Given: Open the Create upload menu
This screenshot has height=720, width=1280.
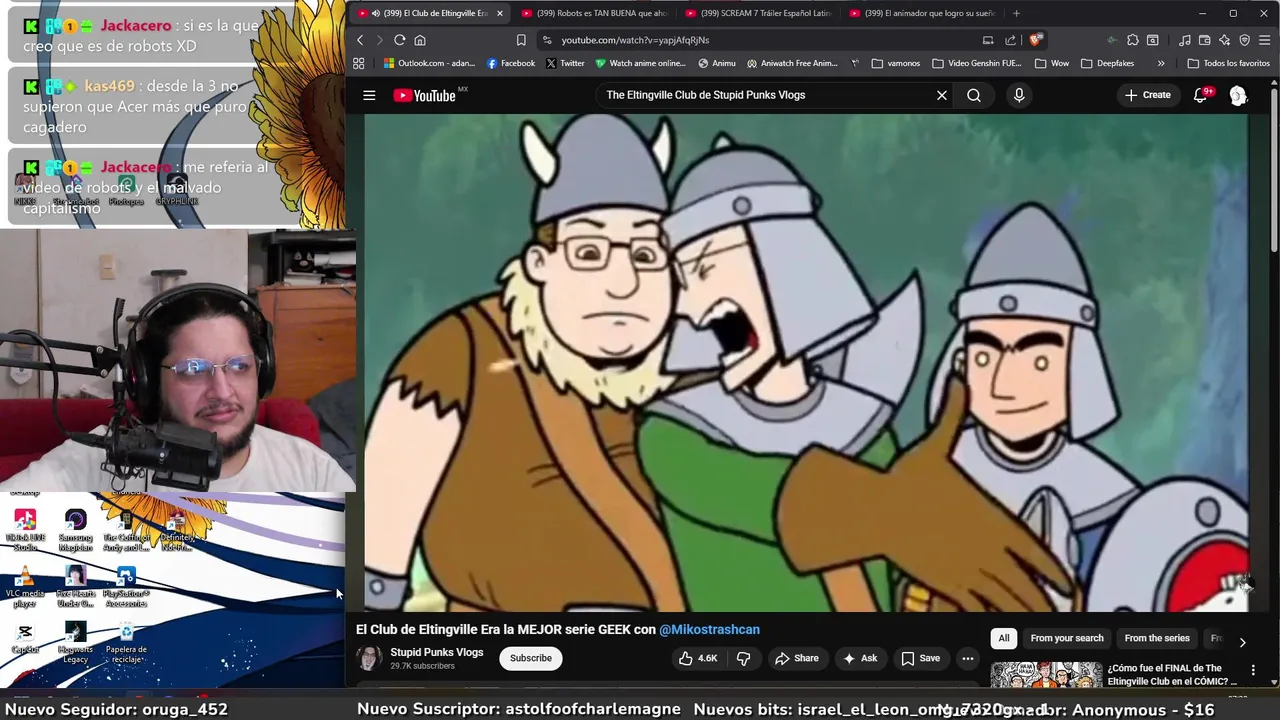Looking at the screenshot, I should [x=1147, y=95].
